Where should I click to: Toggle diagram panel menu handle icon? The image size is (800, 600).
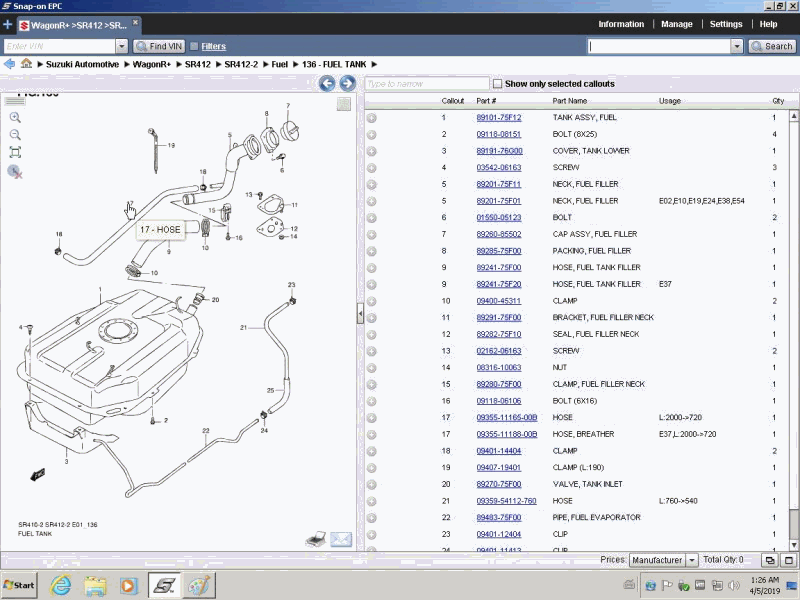[15, 101]
